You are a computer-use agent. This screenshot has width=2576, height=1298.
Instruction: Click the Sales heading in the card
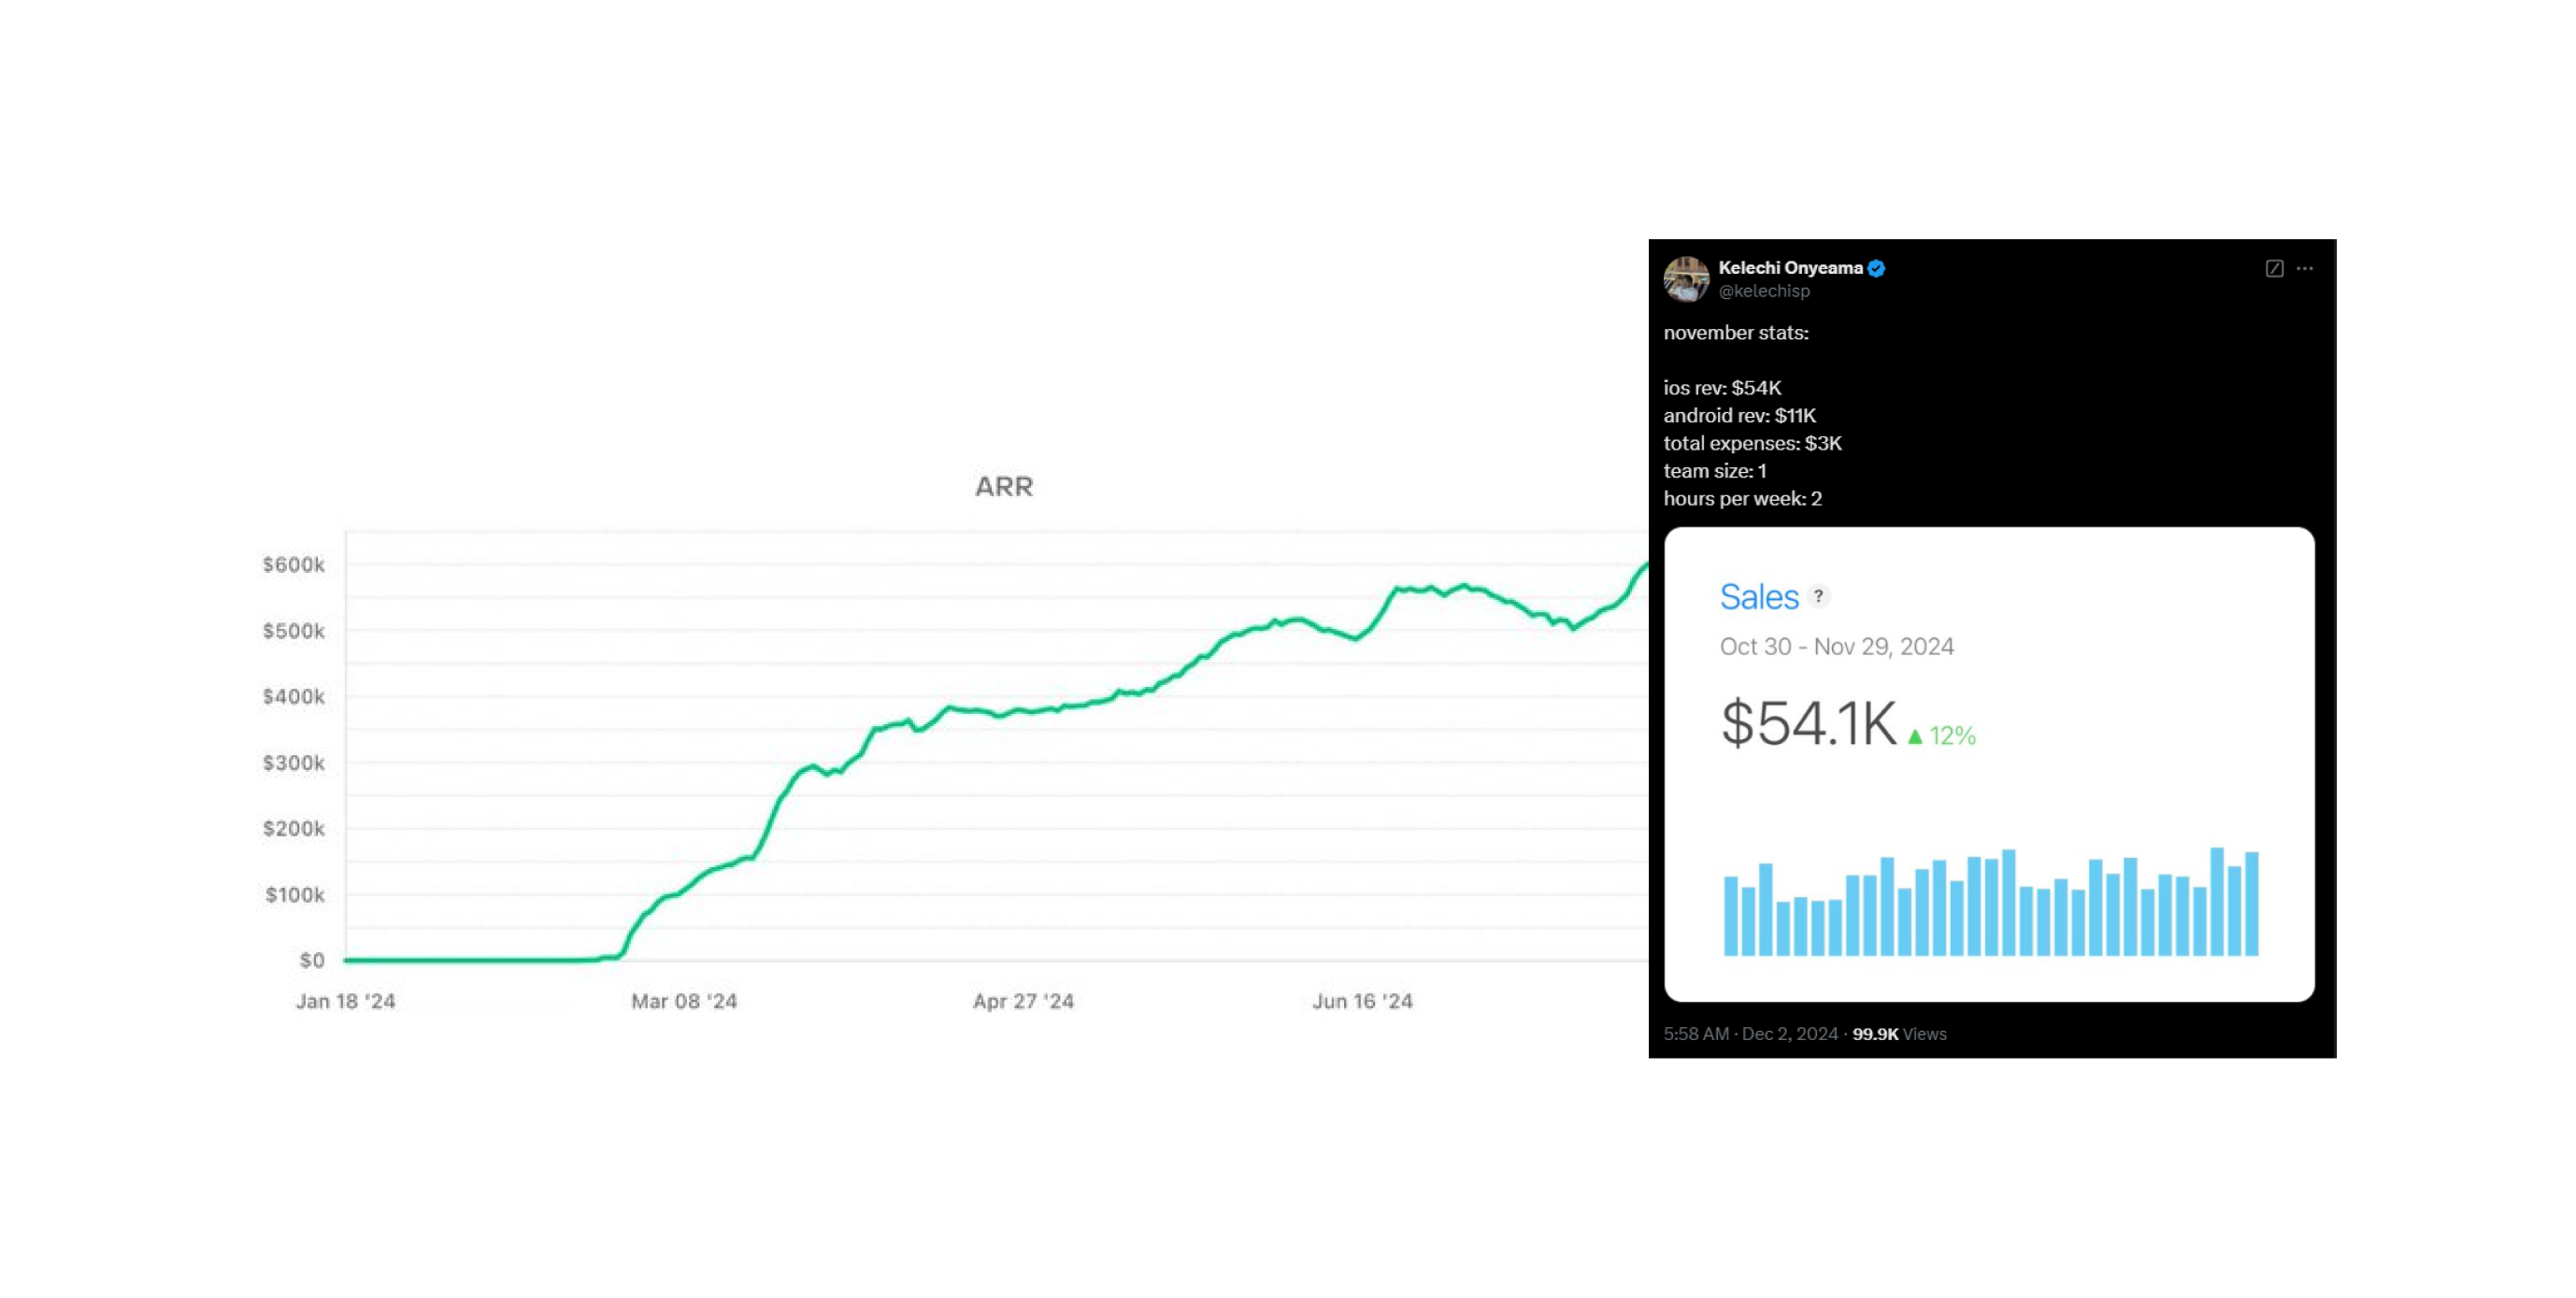tap(1758, 597)
